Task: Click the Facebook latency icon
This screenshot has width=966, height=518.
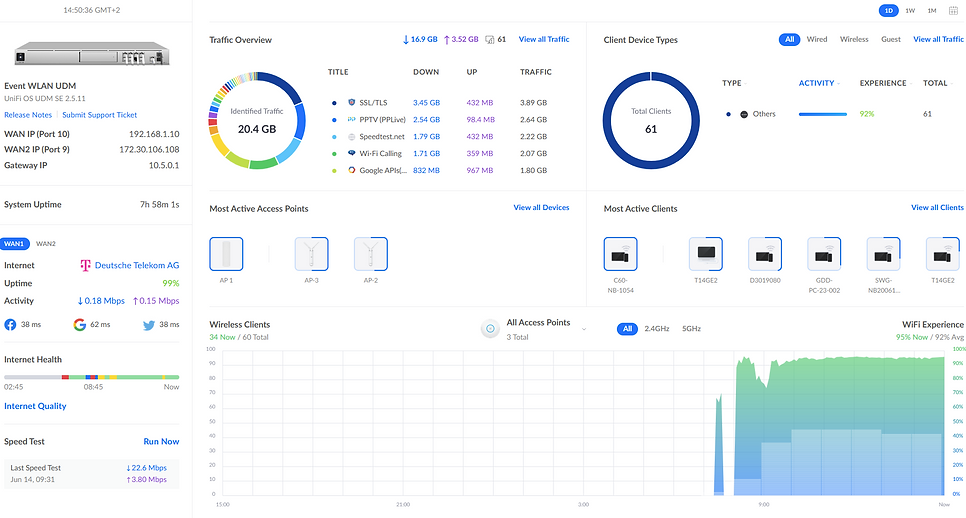Action: 10,325
